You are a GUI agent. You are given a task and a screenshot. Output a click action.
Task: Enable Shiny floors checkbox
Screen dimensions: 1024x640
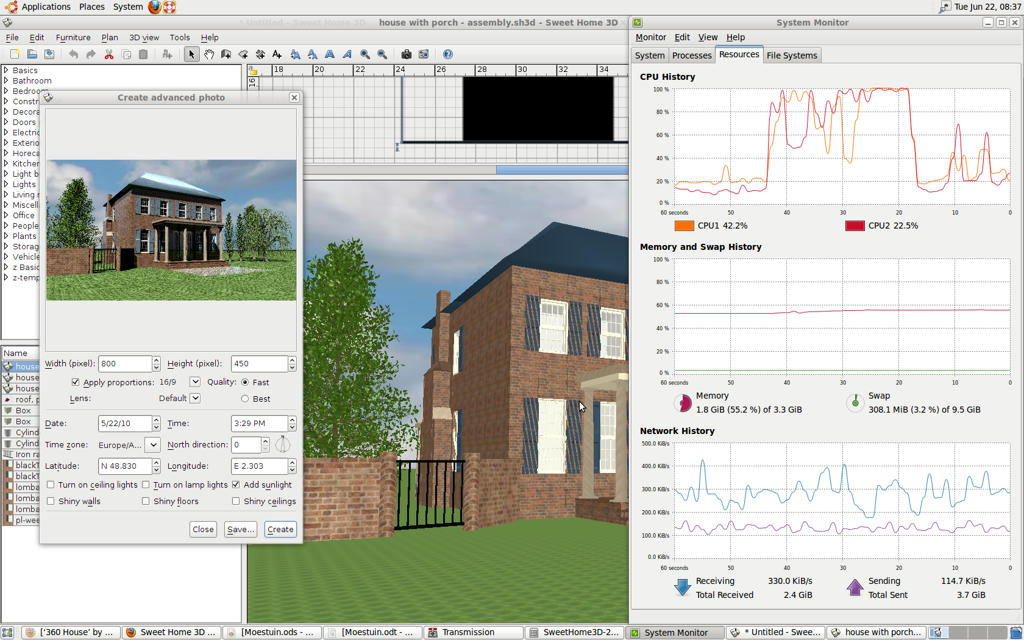coord(146,501)
